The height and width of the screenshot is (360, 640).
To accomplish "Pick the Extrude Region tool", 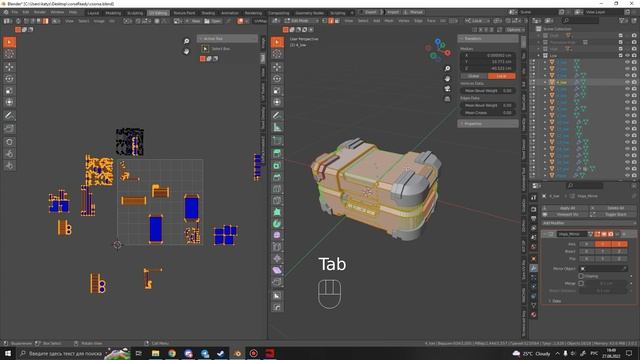I will point(277,153).
